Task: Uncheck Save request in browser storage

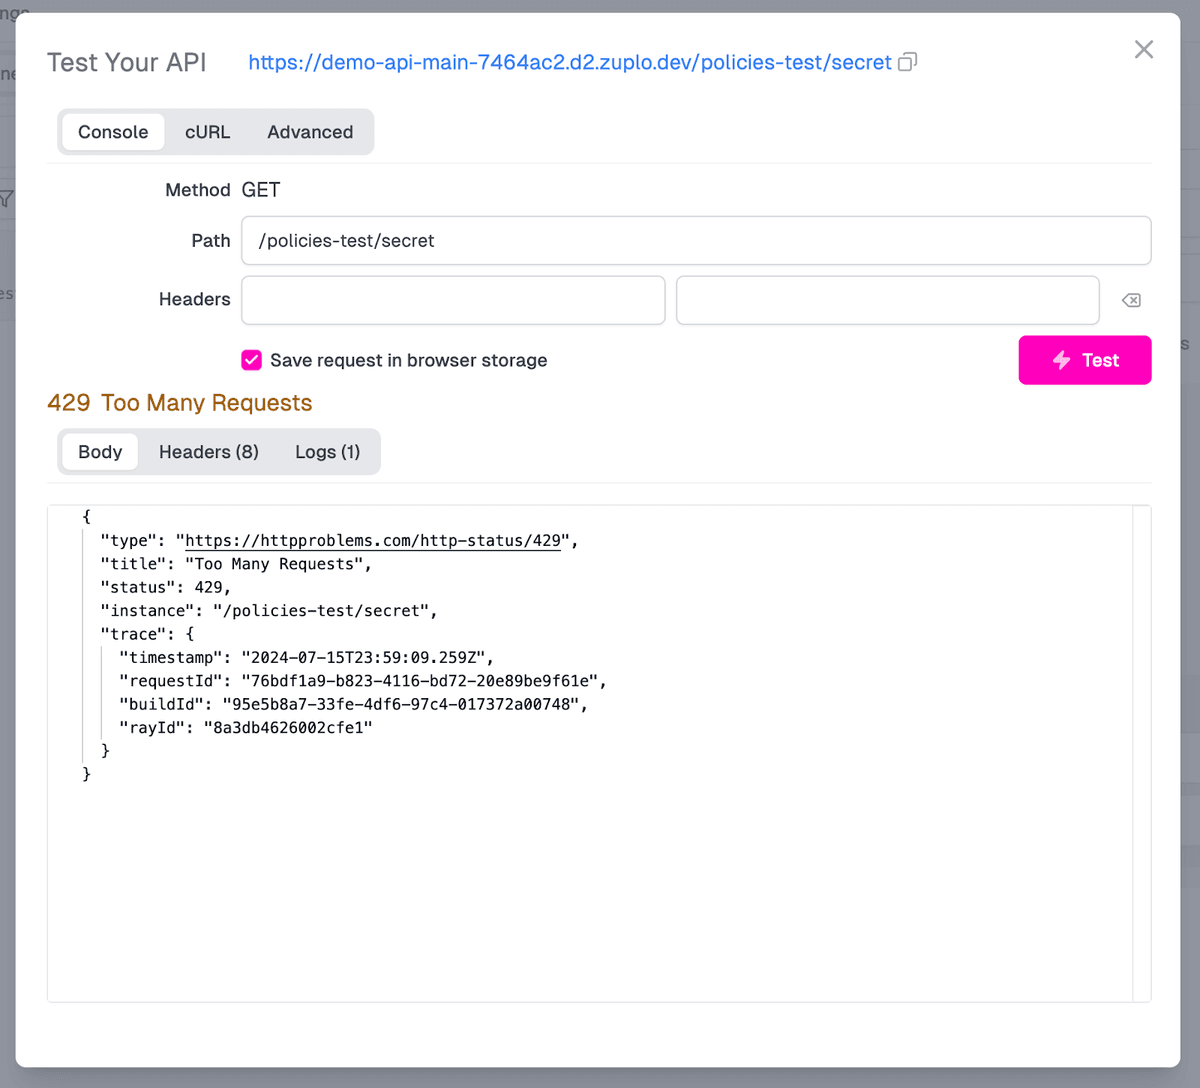Action: [x=252, y=360]
